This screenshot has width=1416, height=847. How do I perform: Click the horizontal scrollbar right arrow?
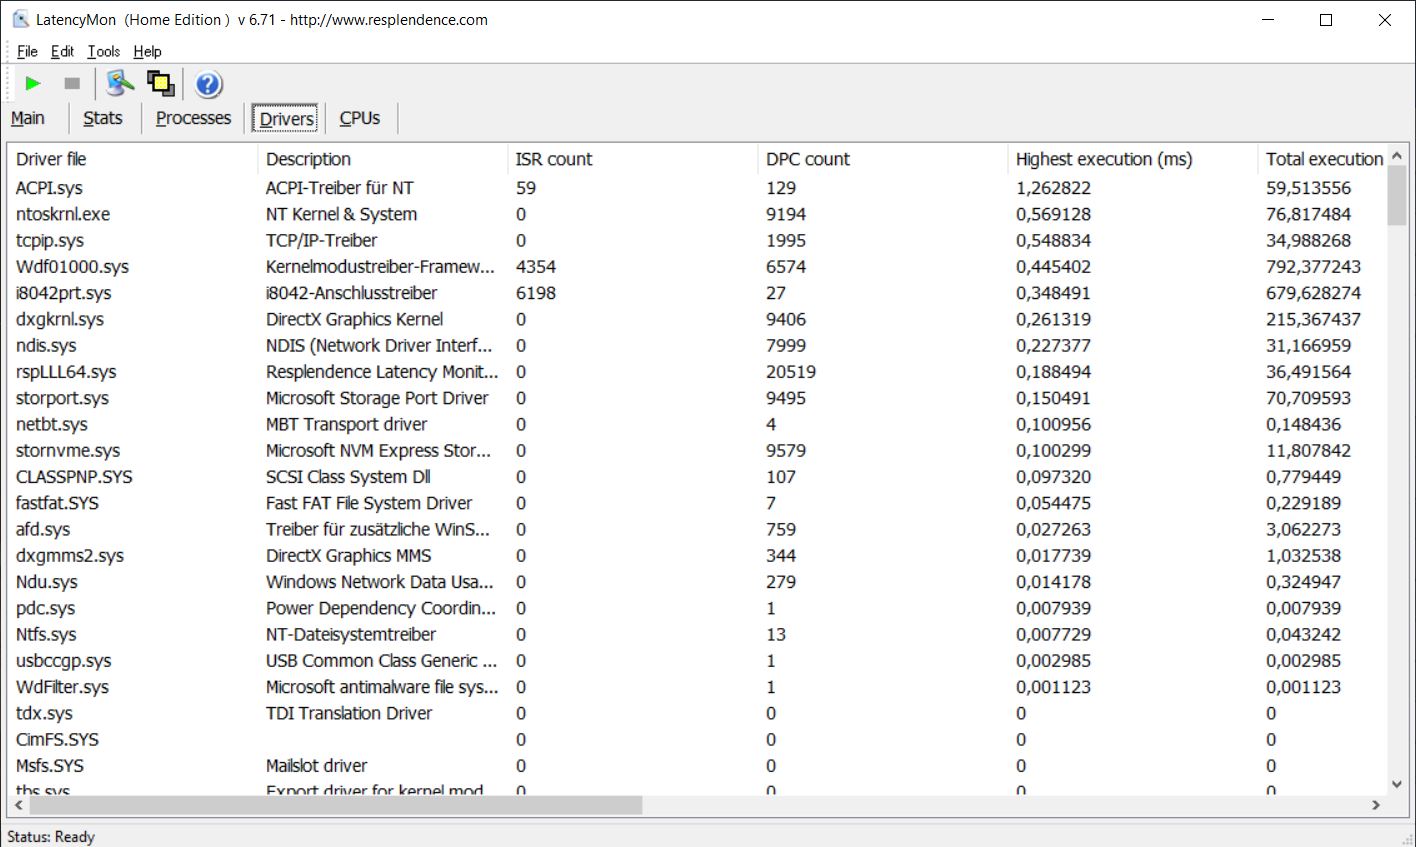pos(1376,805)
